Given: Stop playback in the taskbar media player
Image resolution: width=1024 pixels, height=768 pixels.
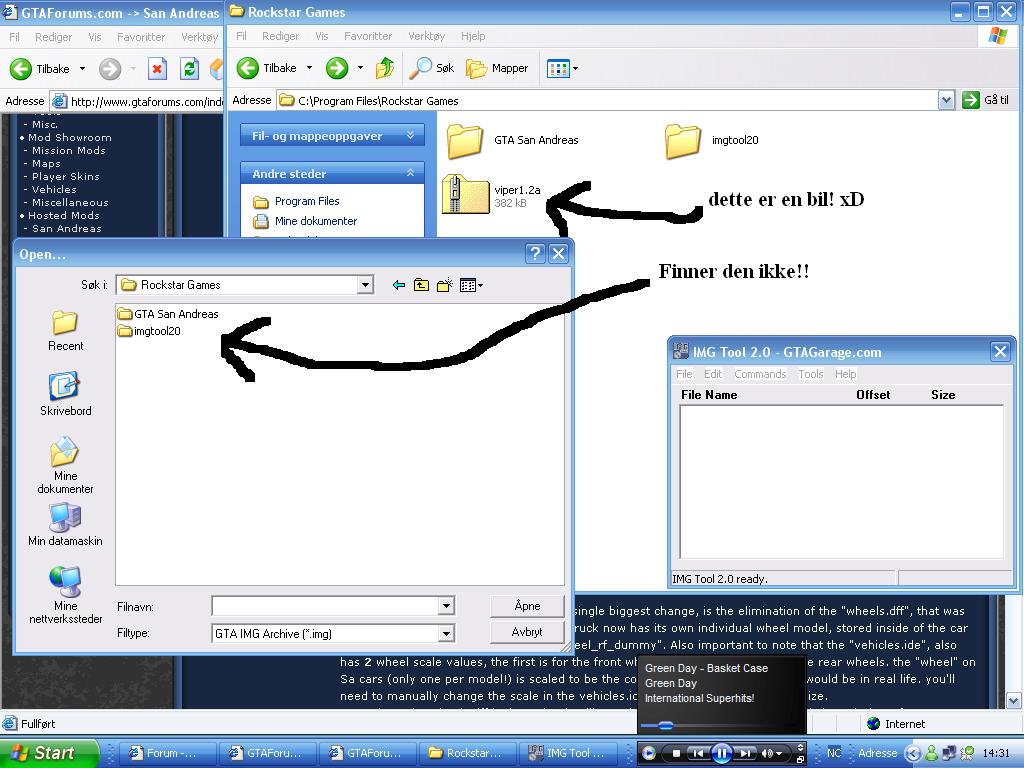Looking at the screenshot, I should (676, 754).
